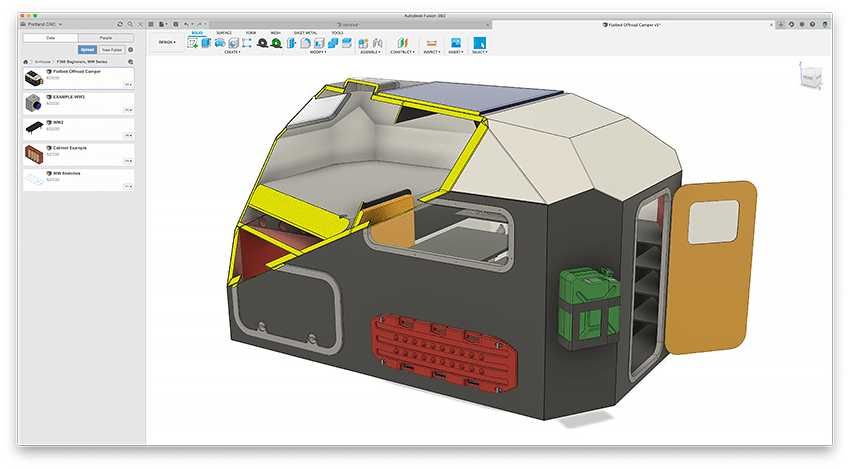This screenshot has height=469, width=850.
Task: Click the Measure icon in Inspect group
Action: 431,43
